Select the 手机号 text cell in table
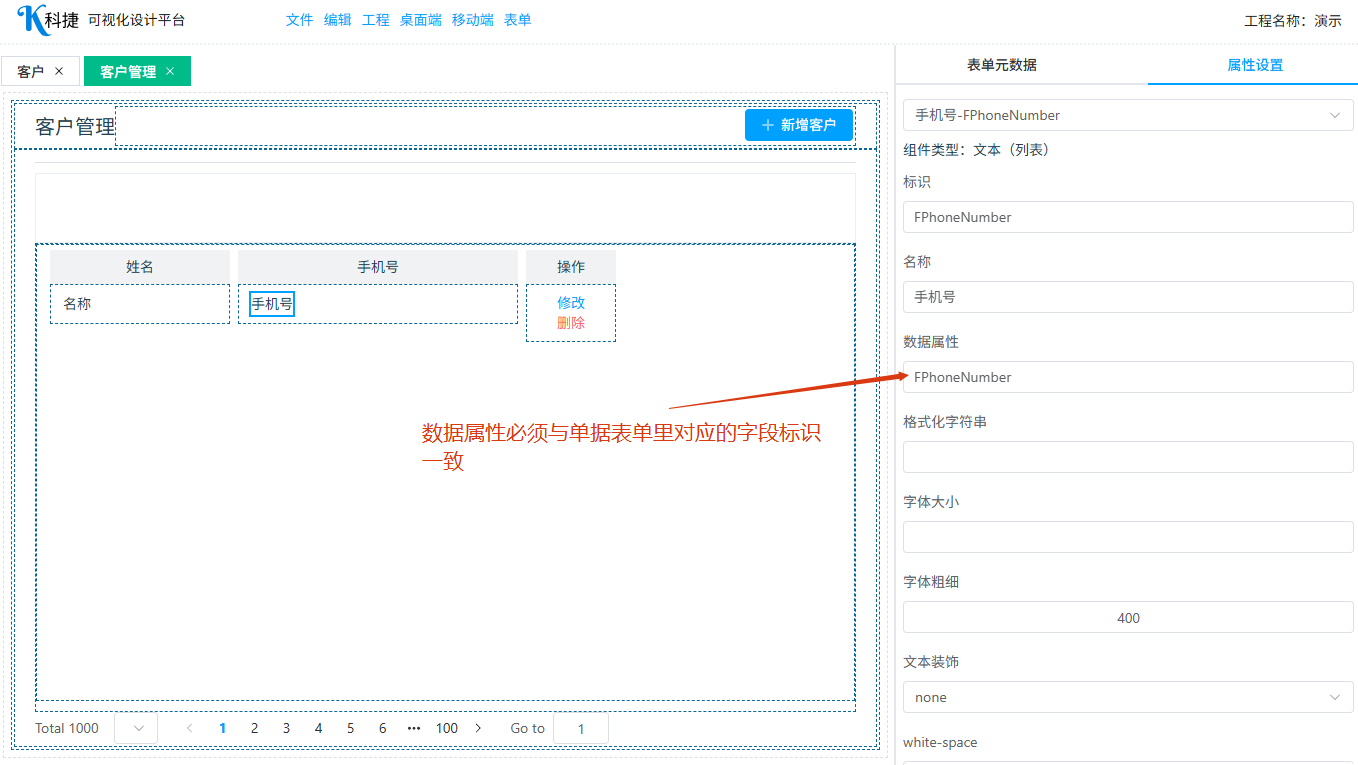 272,304
